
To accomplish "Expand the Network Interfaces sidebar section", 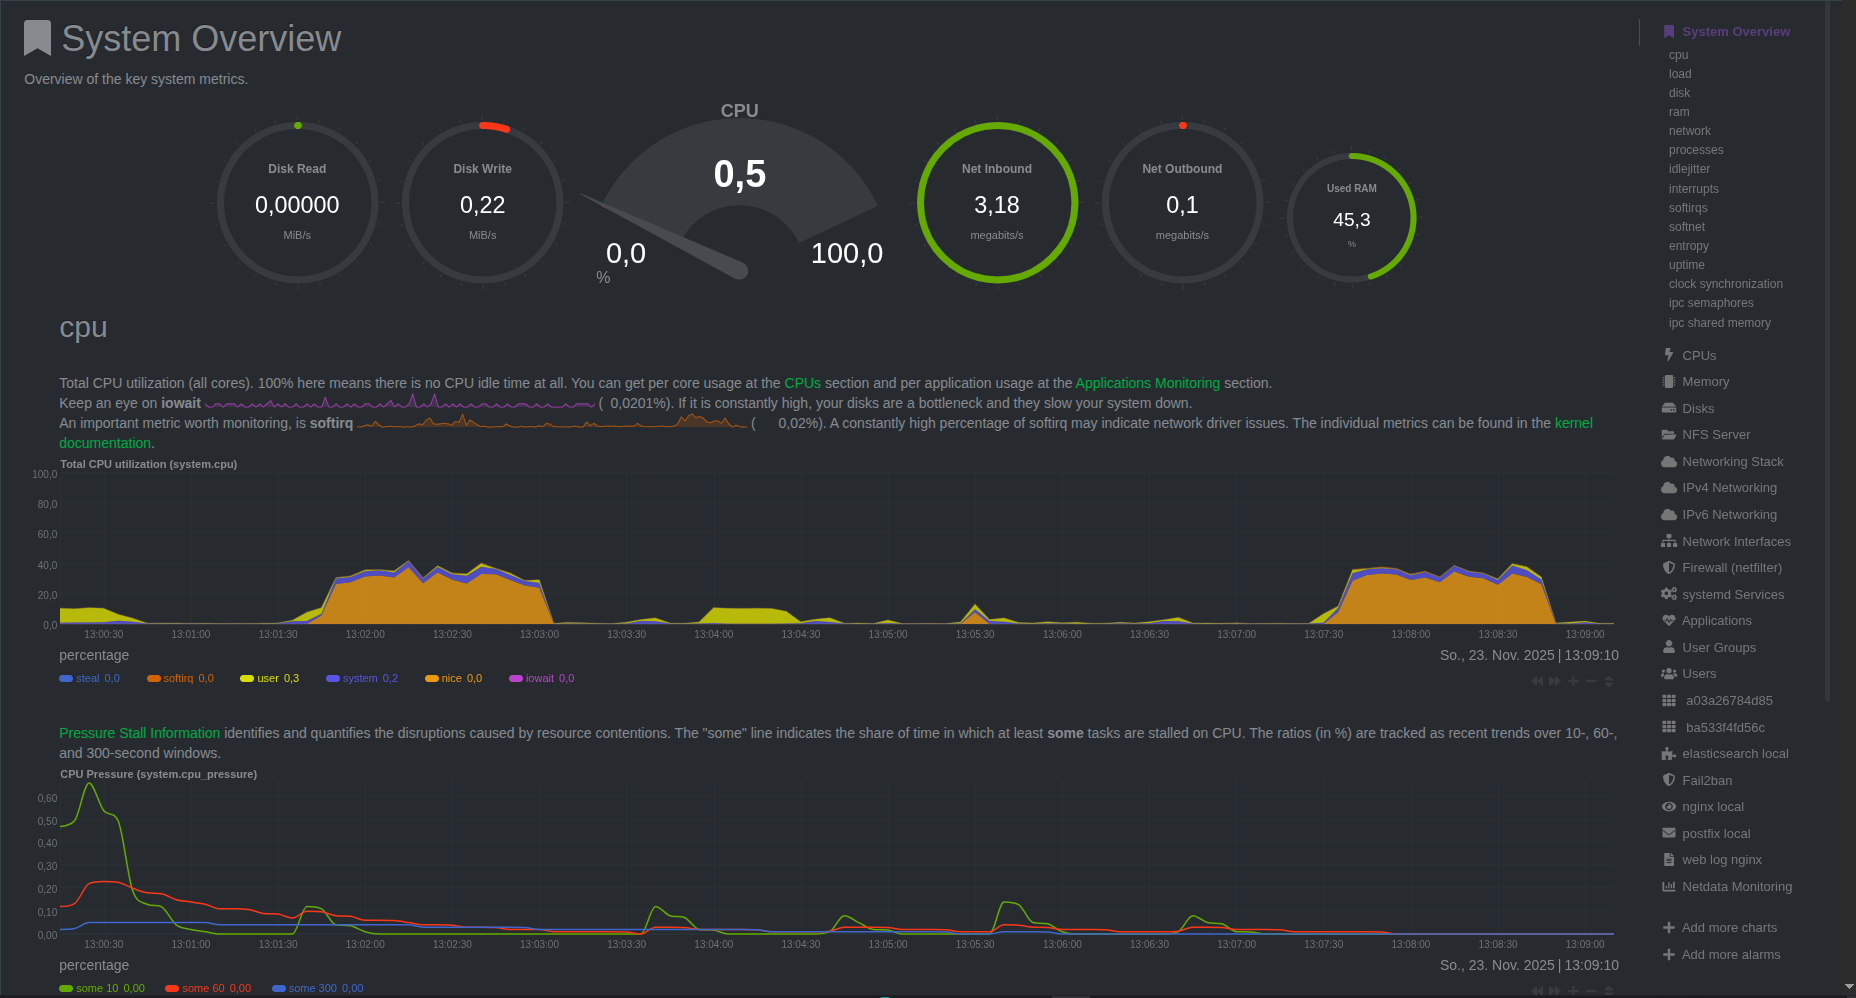I will pyautogui.click(x=1735, y=542).
